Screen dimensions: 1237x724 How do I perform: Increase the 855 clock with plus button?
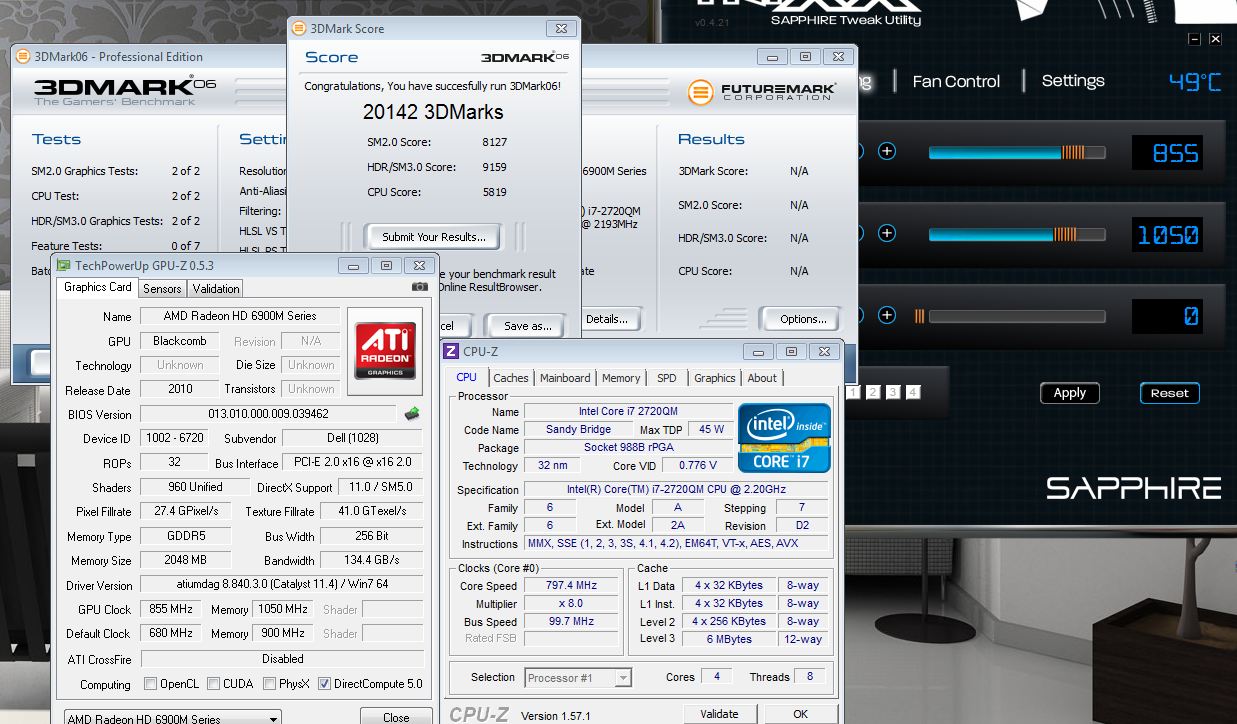(887, 151)
